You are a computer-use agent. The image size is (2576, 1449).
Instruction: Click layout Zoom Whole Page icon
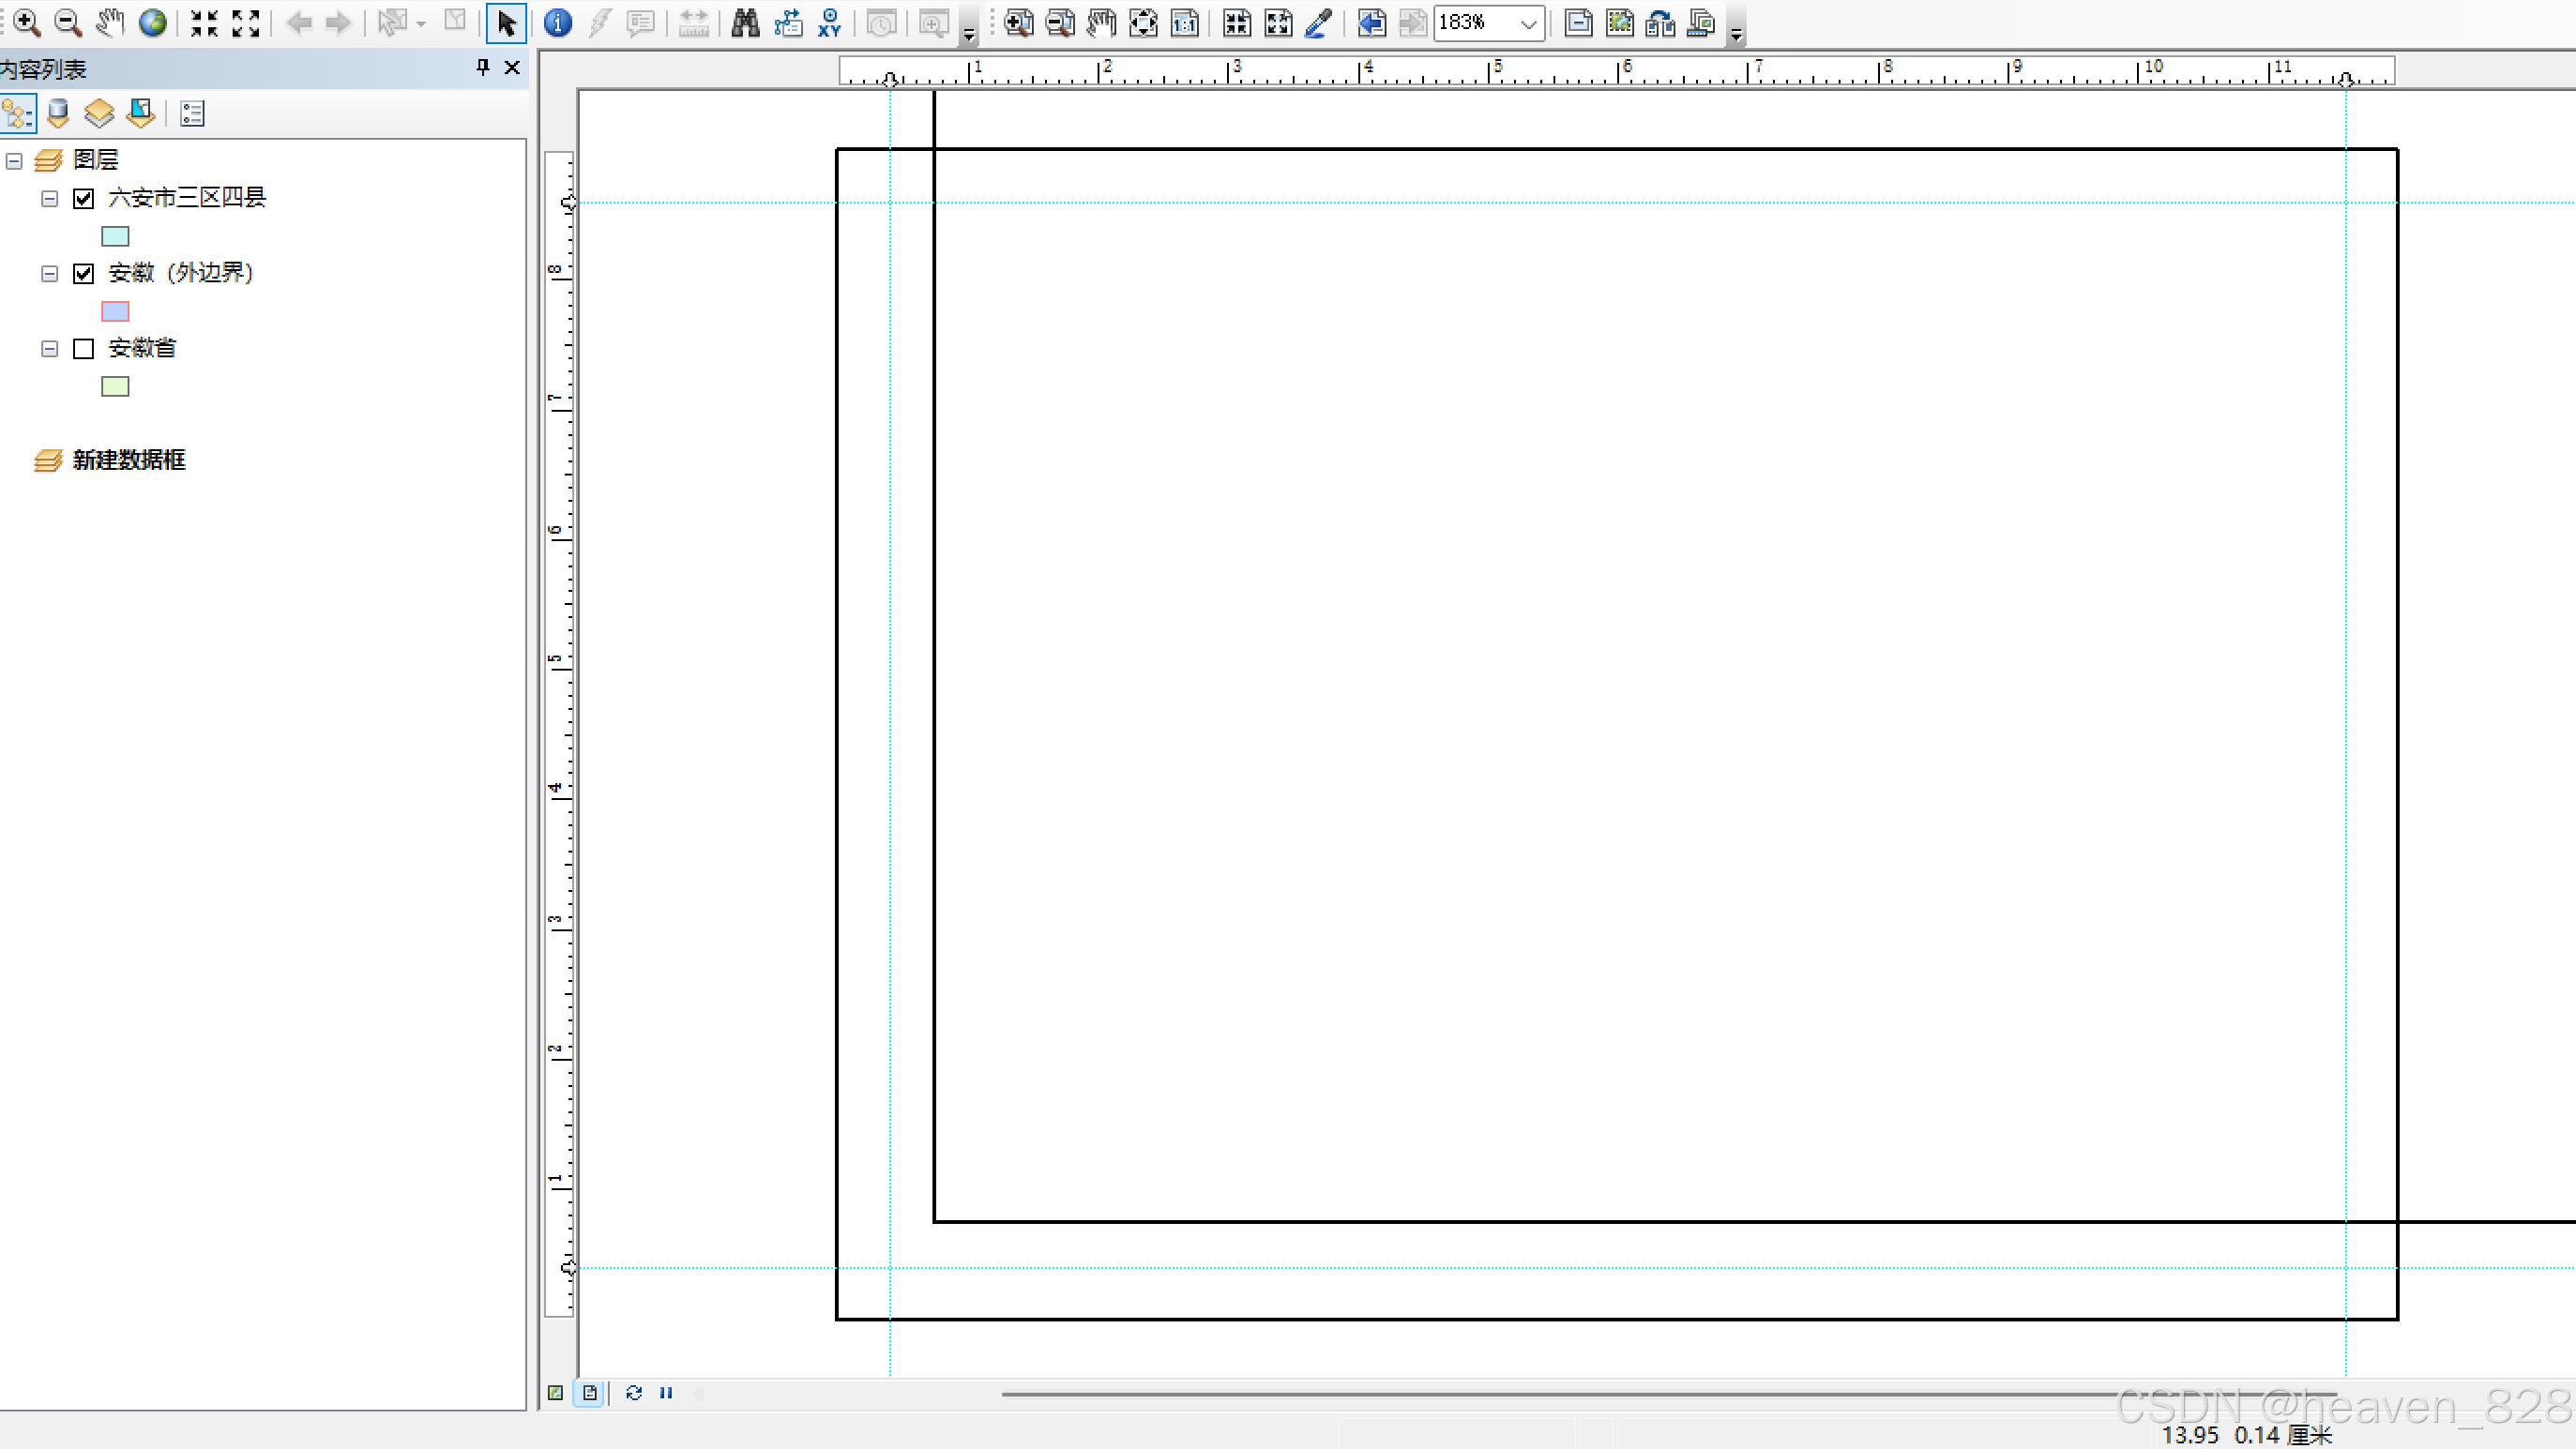(x=1143, y=22)
